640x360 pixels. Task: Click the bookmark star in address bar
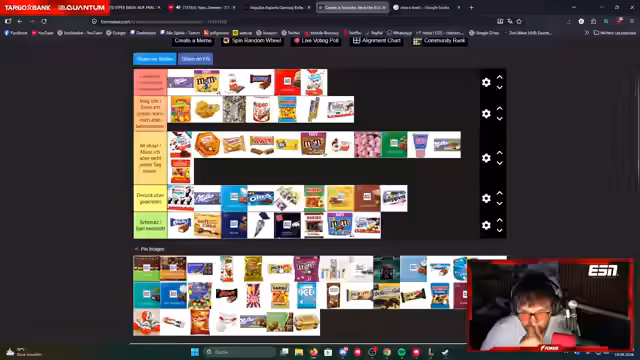519,21
